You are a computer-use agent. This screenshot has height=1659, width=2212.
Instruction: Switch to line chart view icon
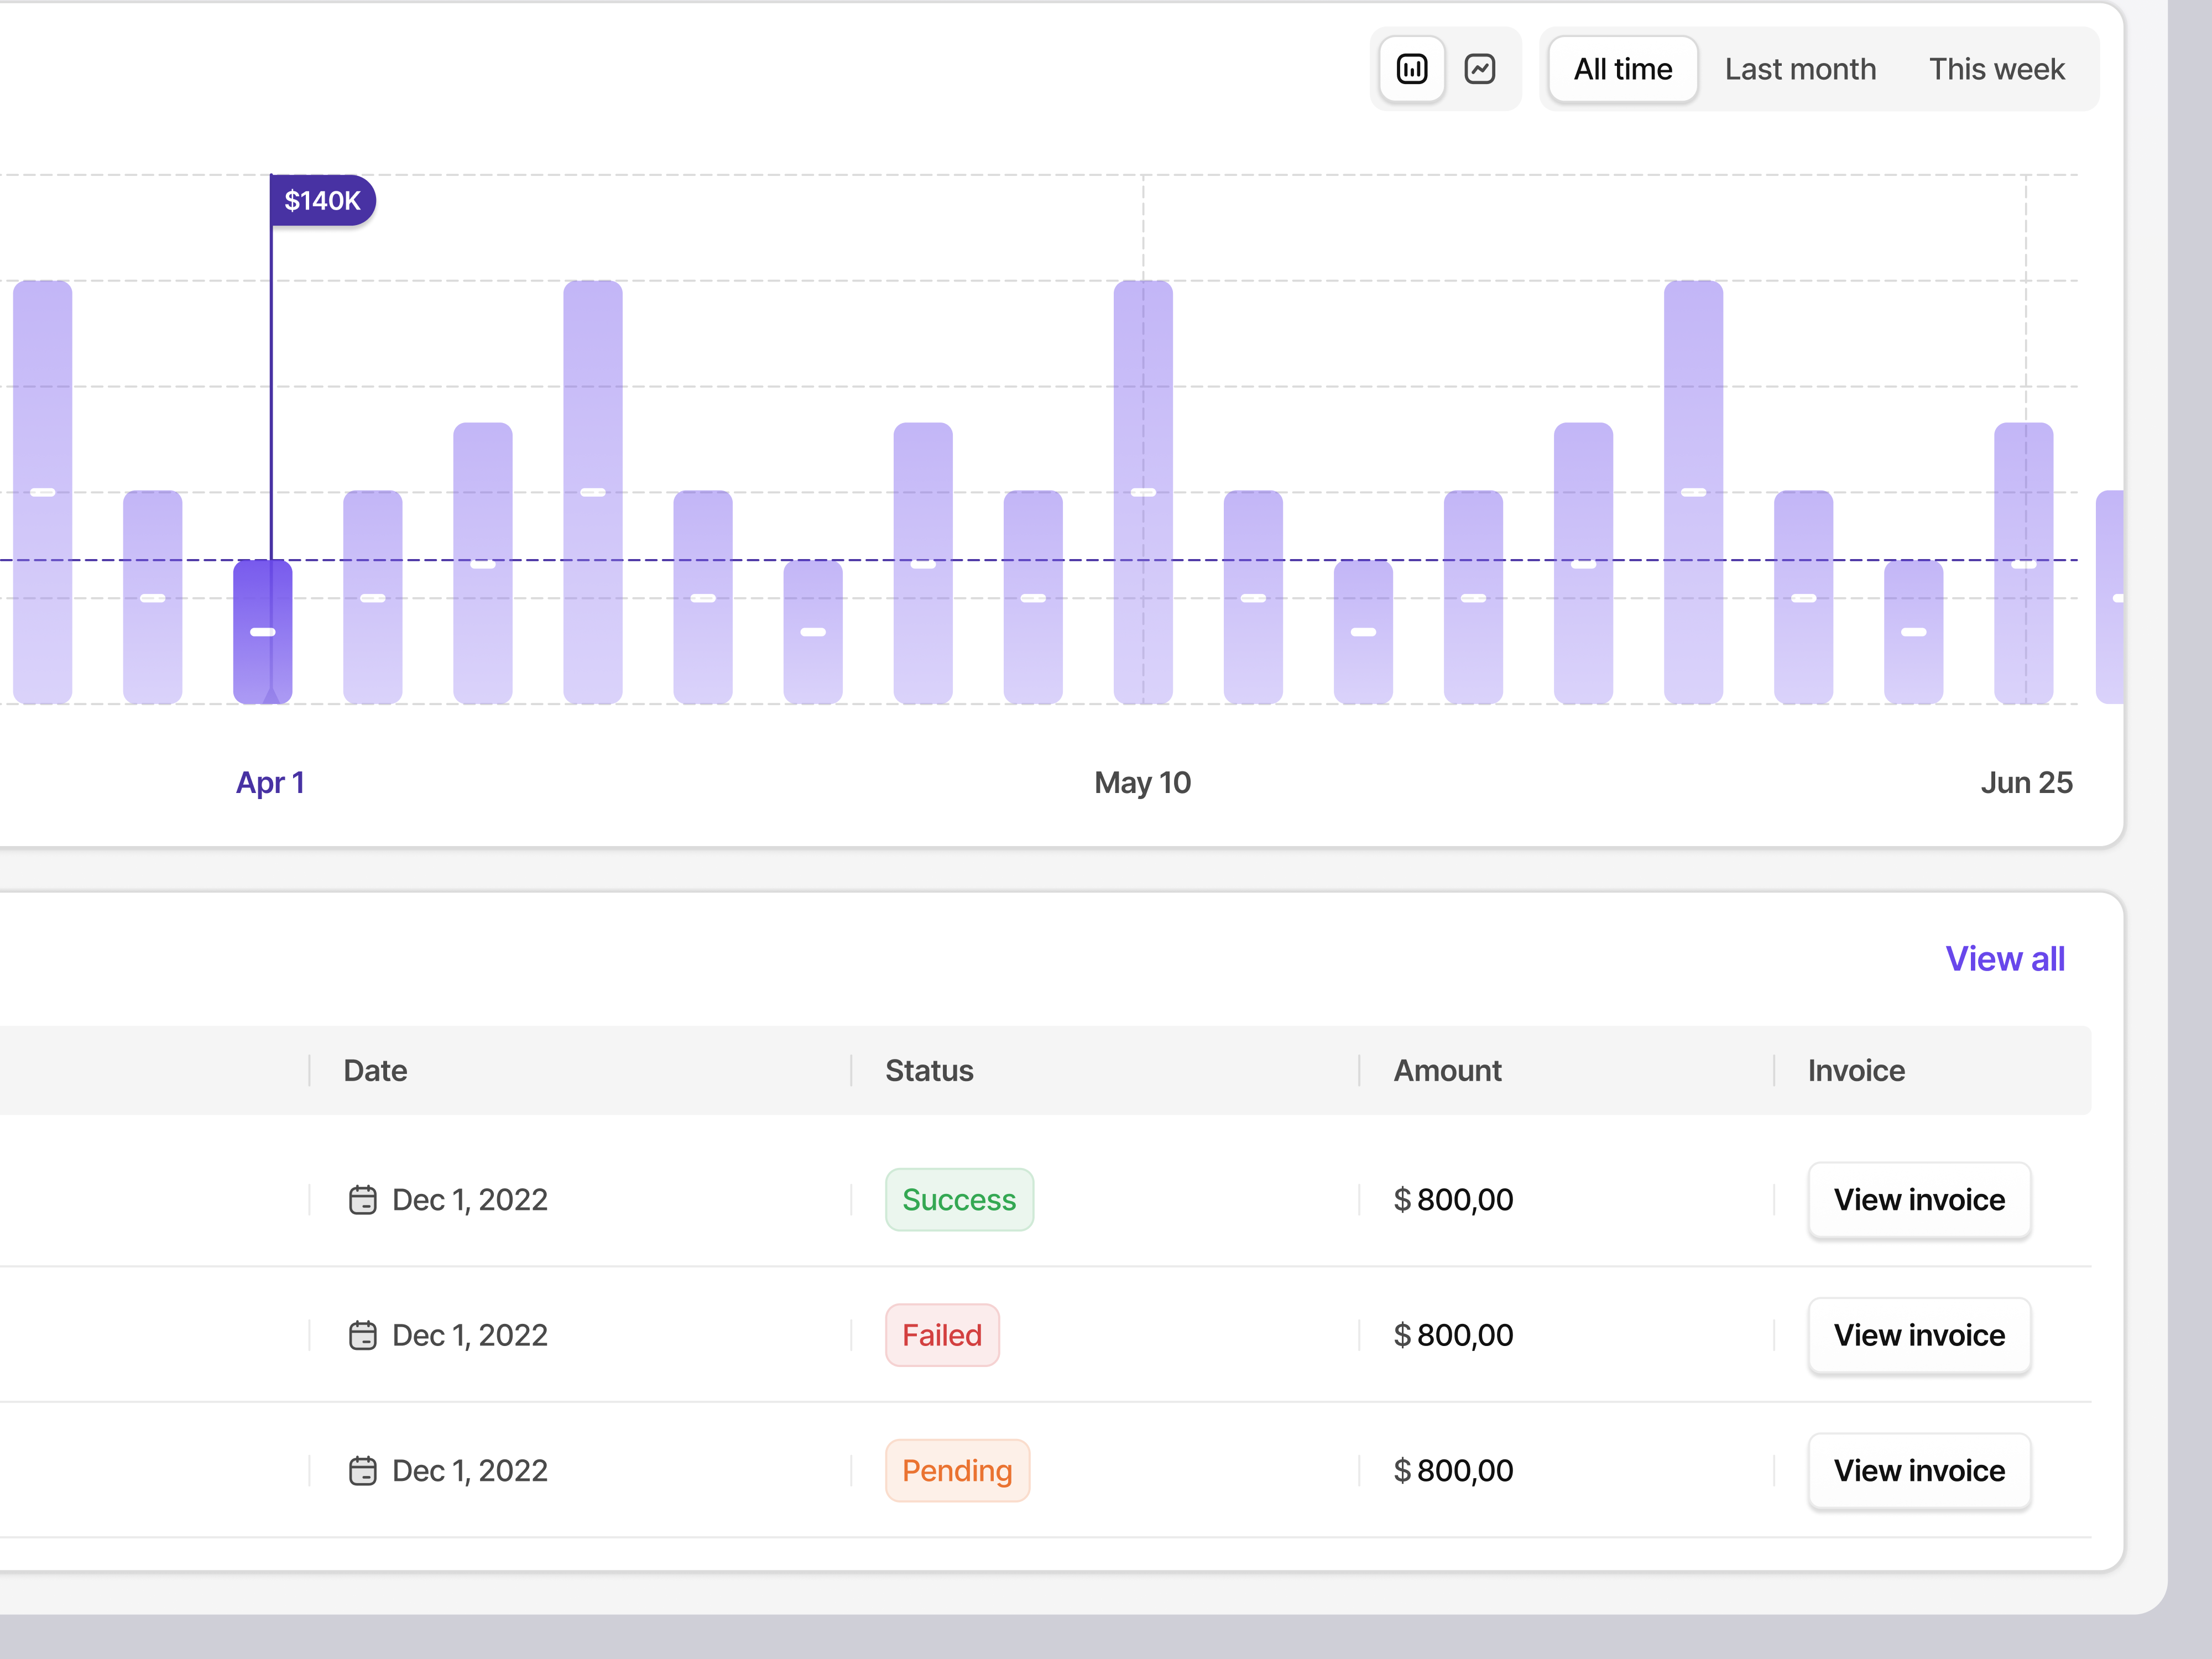point(1480,69)
